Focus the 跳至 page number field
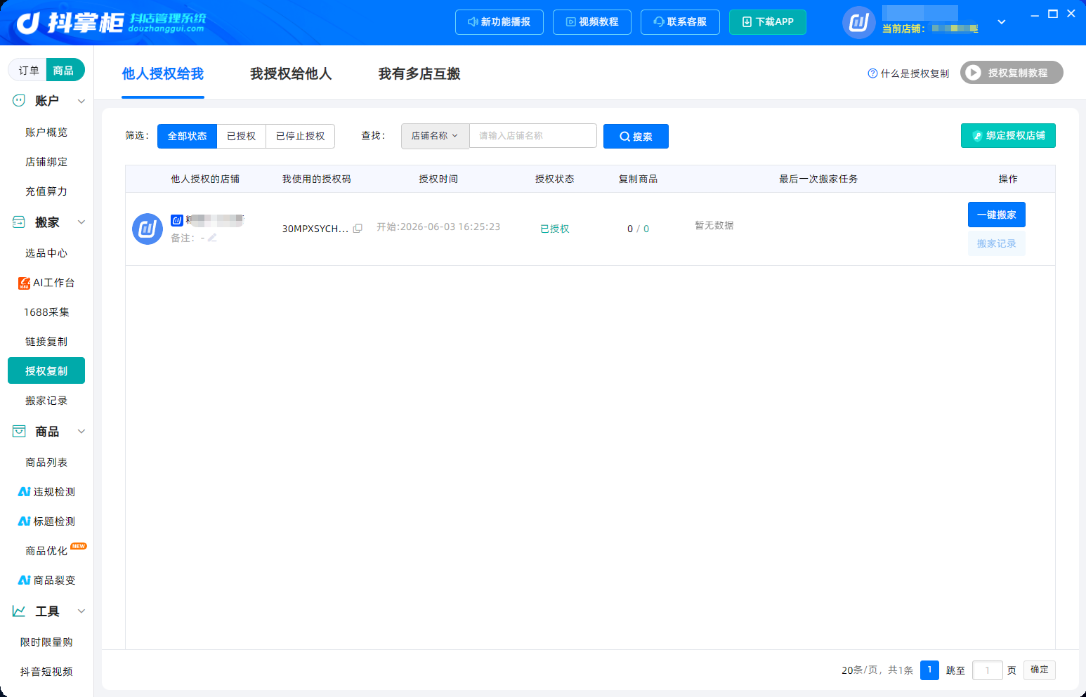 [x=987, y=670]
